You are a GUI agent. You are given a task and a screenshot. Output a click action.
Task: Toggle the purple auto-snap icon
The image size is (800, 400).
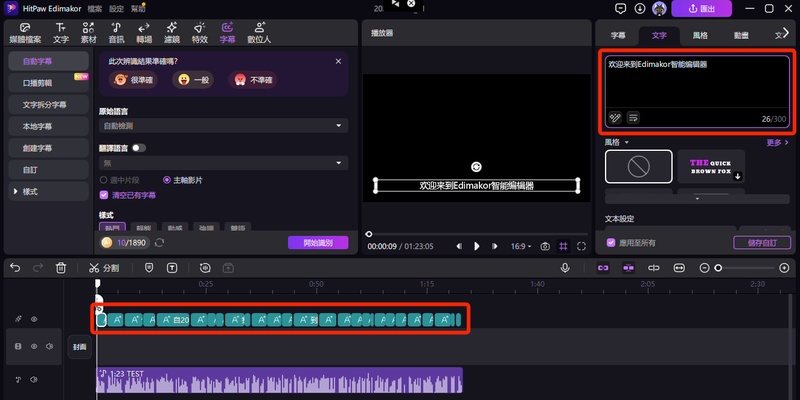pyautogui.click(x=629, y=268)
